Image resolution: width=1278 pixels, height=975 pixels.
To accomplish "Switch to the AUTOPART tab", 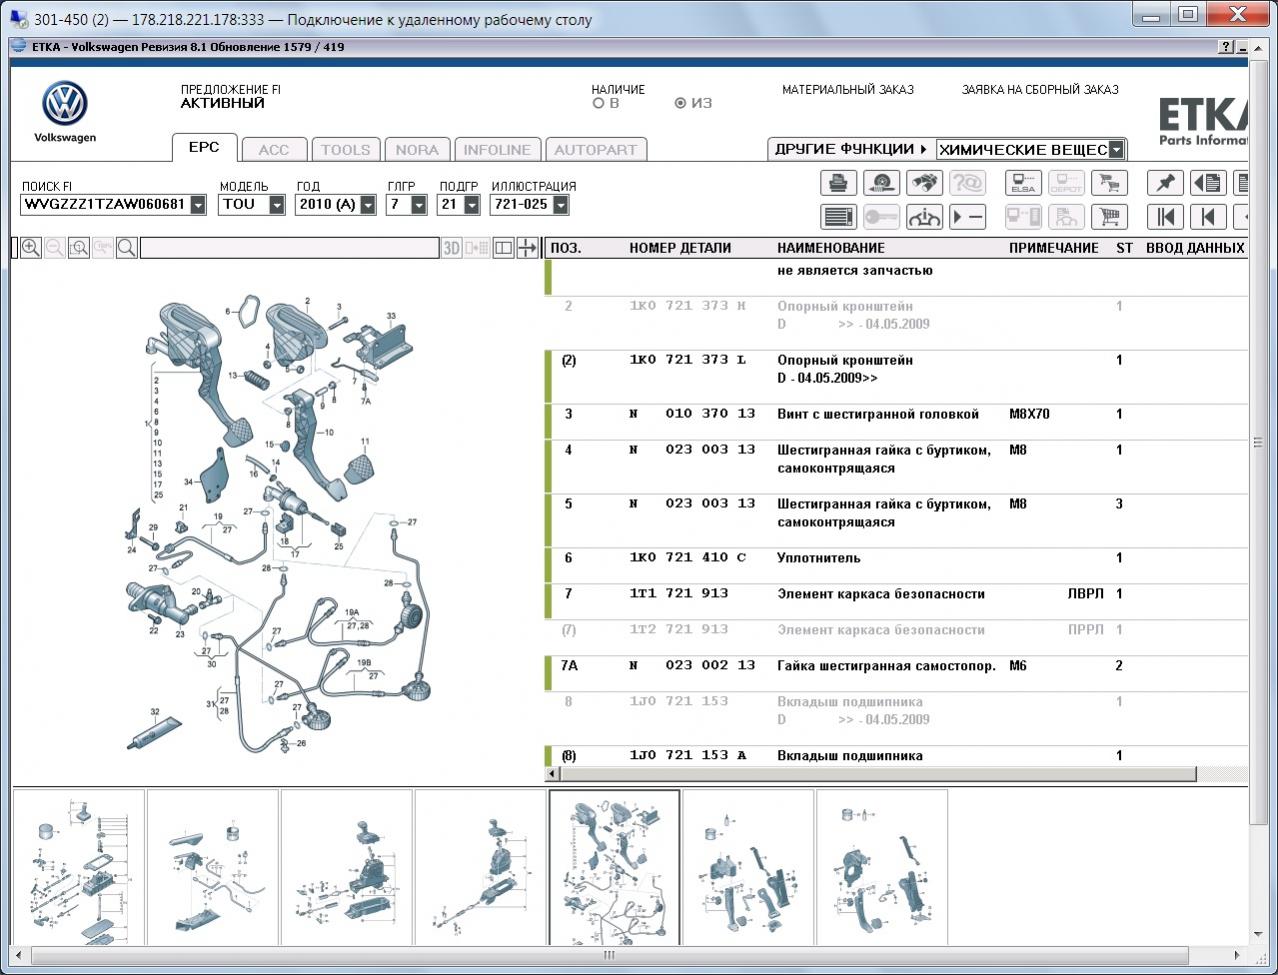I will tap(595, 150).
